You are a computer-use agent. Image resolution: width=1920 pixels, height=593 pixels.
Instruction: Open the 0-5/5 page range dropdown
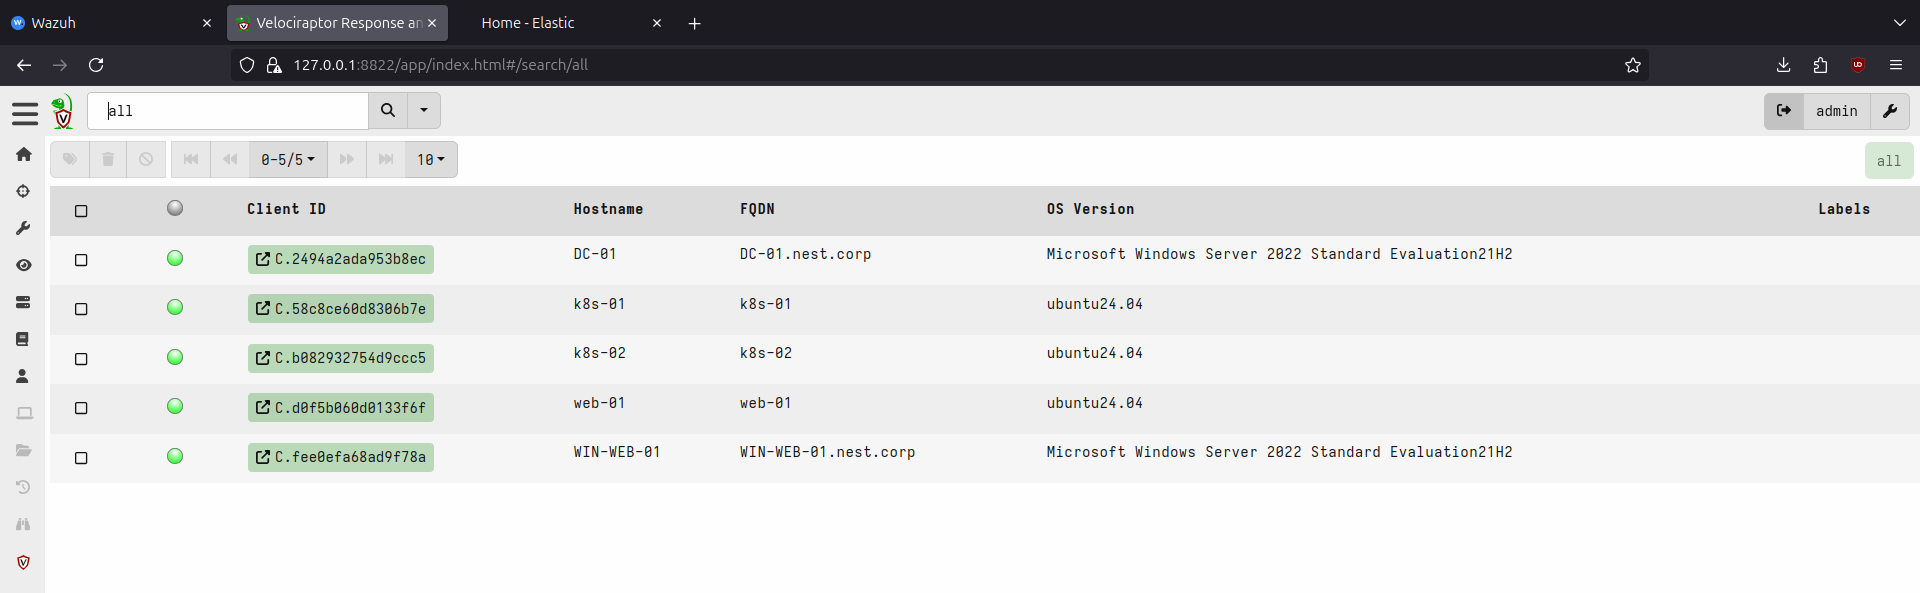(x=288, y=160)
